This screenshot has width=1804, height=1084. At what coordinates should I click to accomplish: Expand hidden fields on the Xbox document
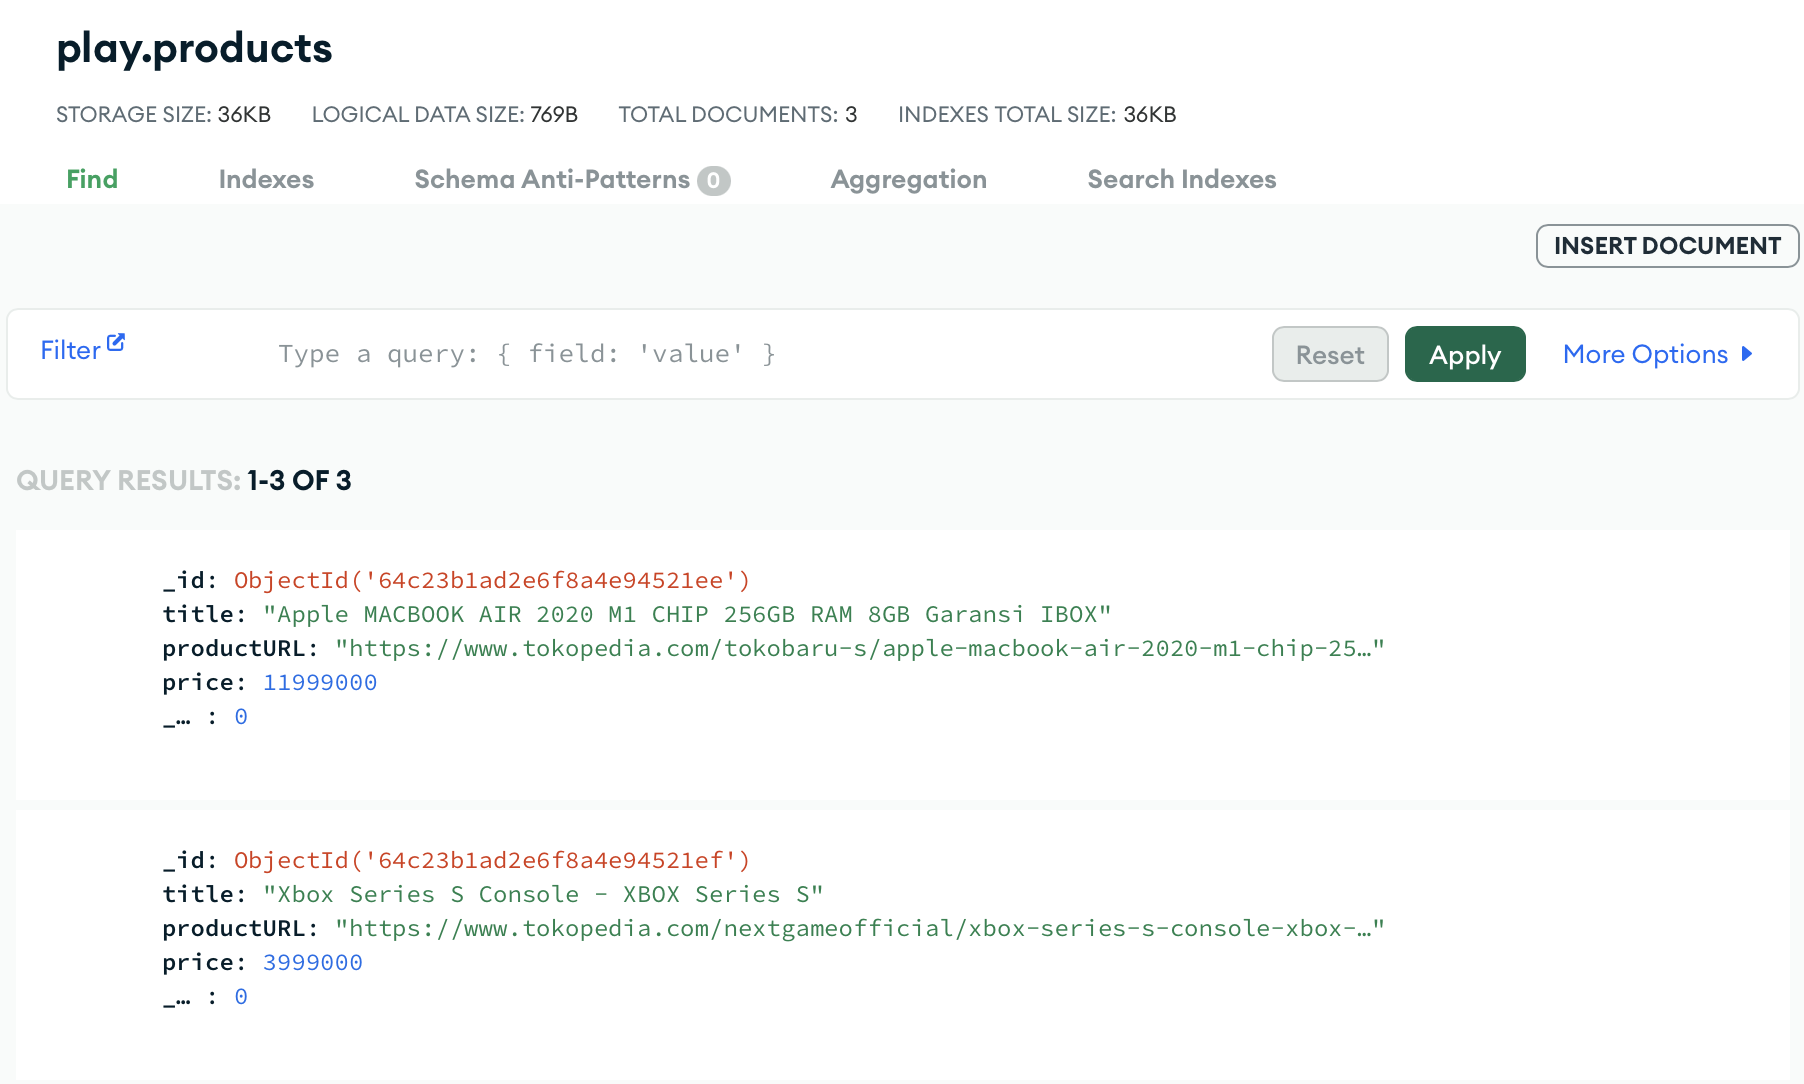[x=178, y=996]
